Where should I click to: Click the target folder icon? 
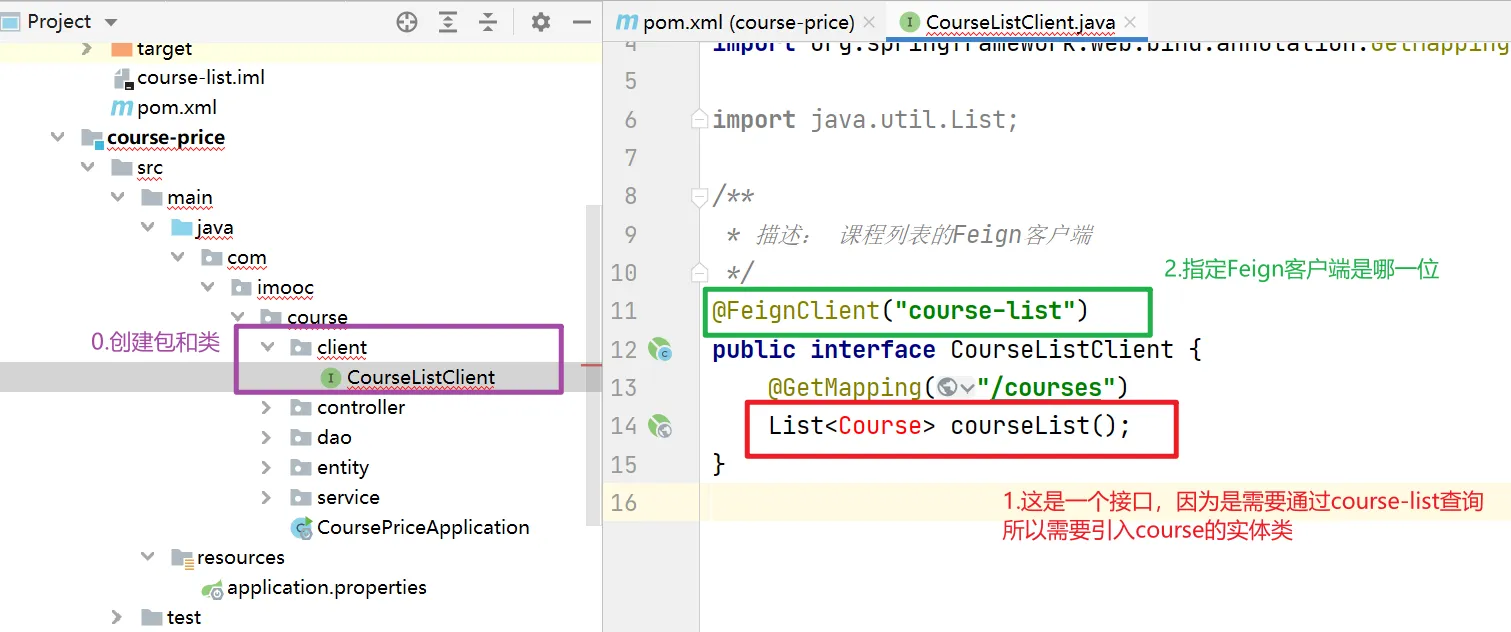pyautogui.click(x=121, y=48)
